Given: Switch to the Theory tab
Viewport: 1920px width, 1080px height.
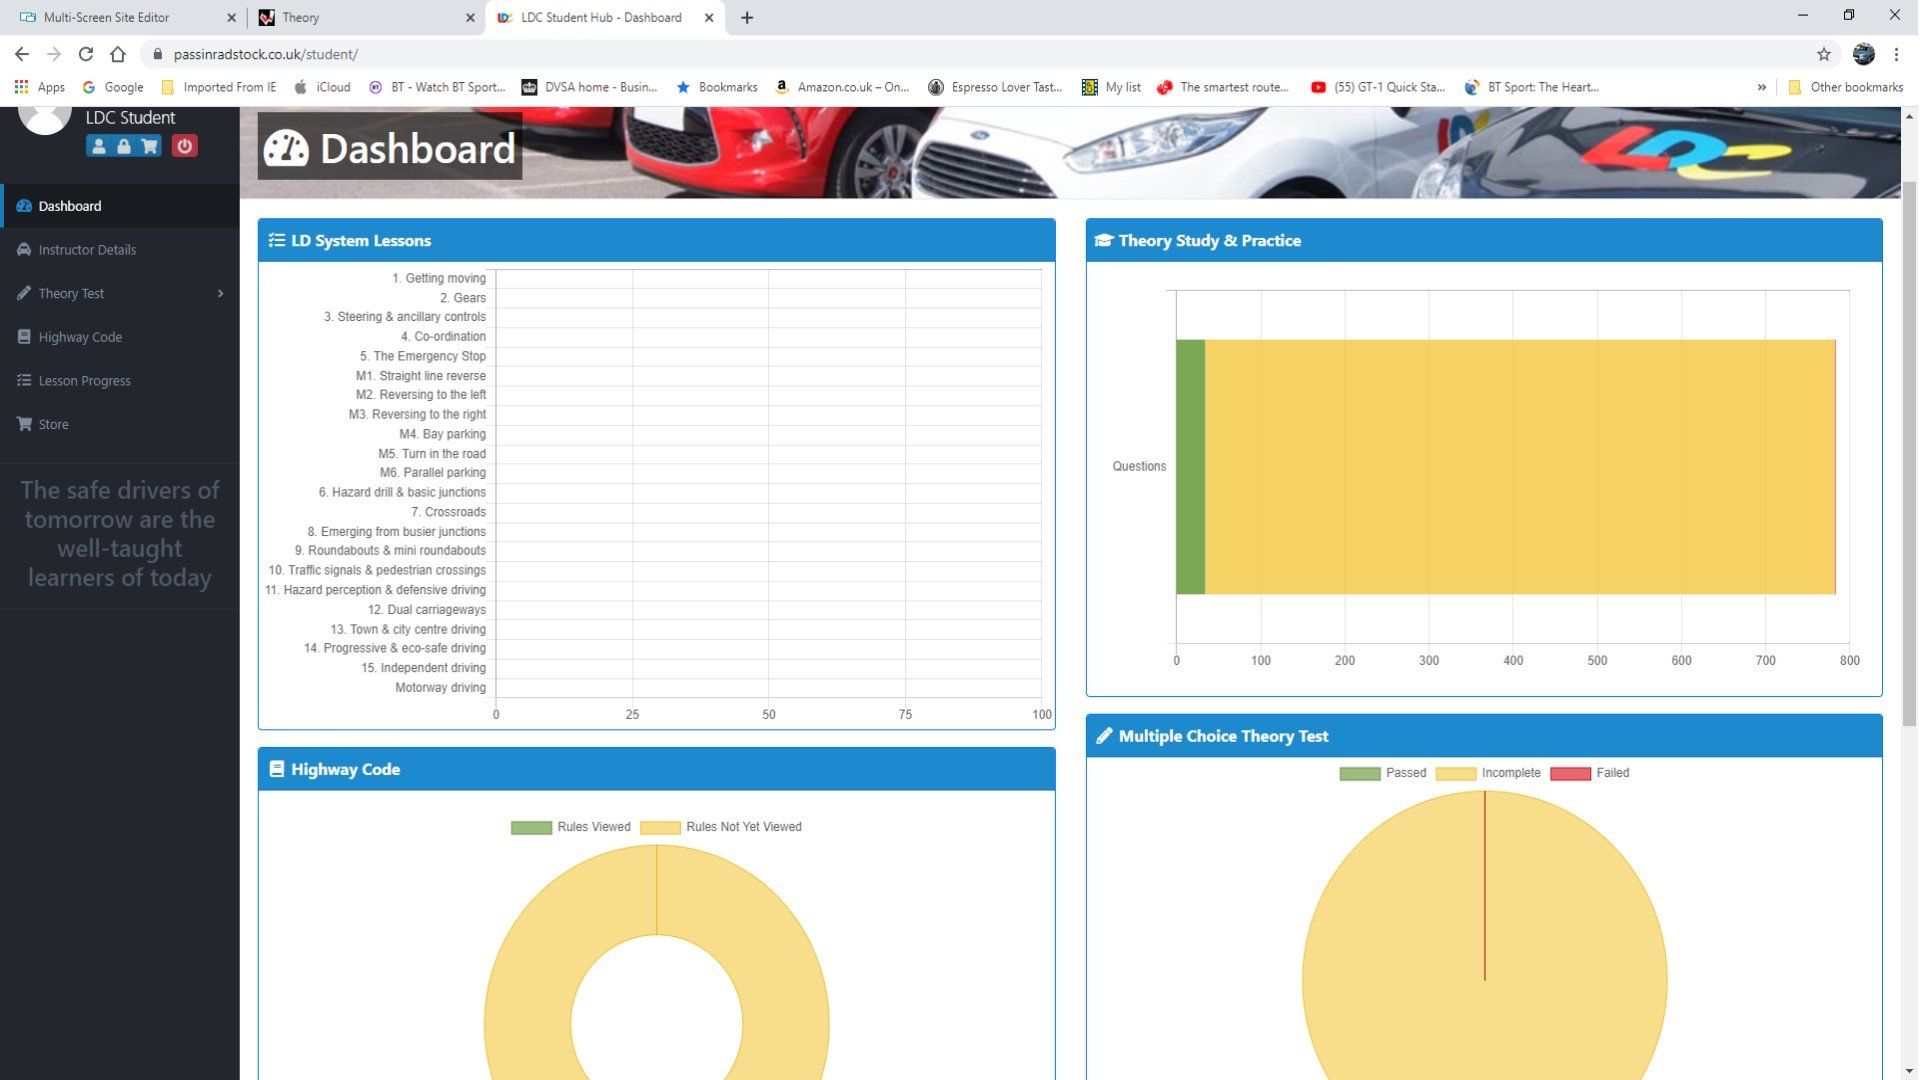Looking at the screenshot, I should (x=366, y=17).
